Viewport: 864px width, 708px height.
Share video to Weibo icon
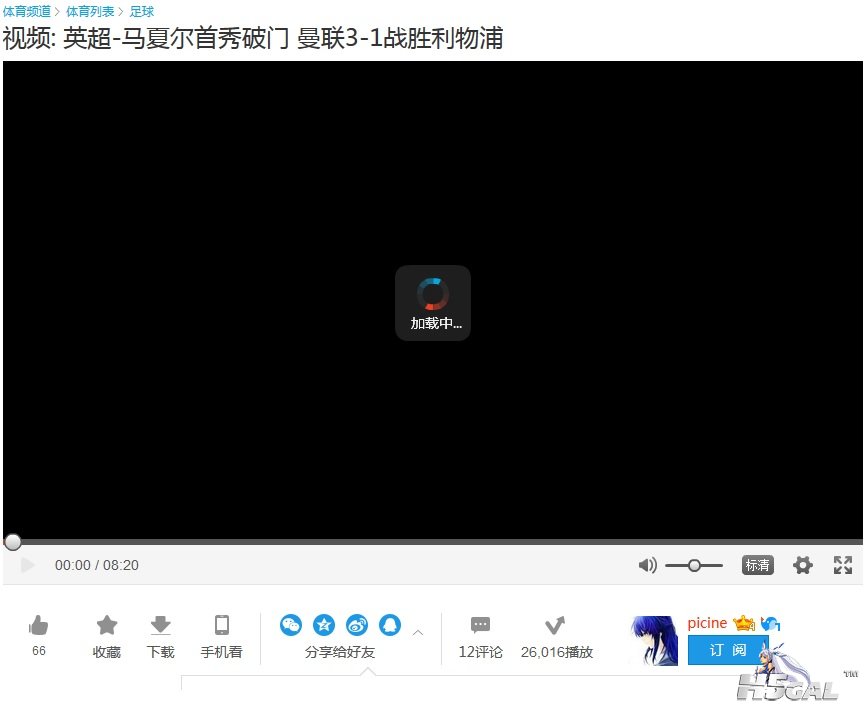pos(357,625)
